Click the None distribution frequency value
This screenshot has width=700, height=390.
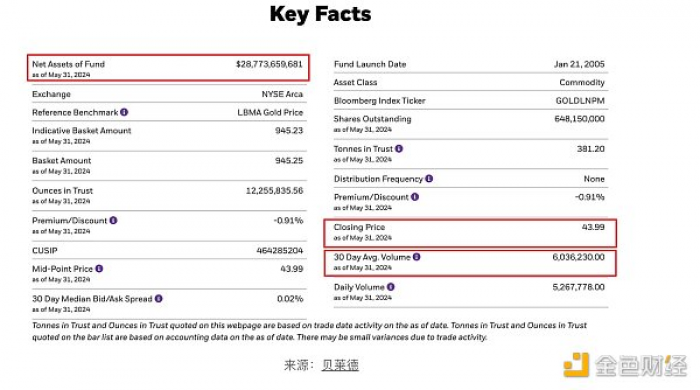pos(594,179)
